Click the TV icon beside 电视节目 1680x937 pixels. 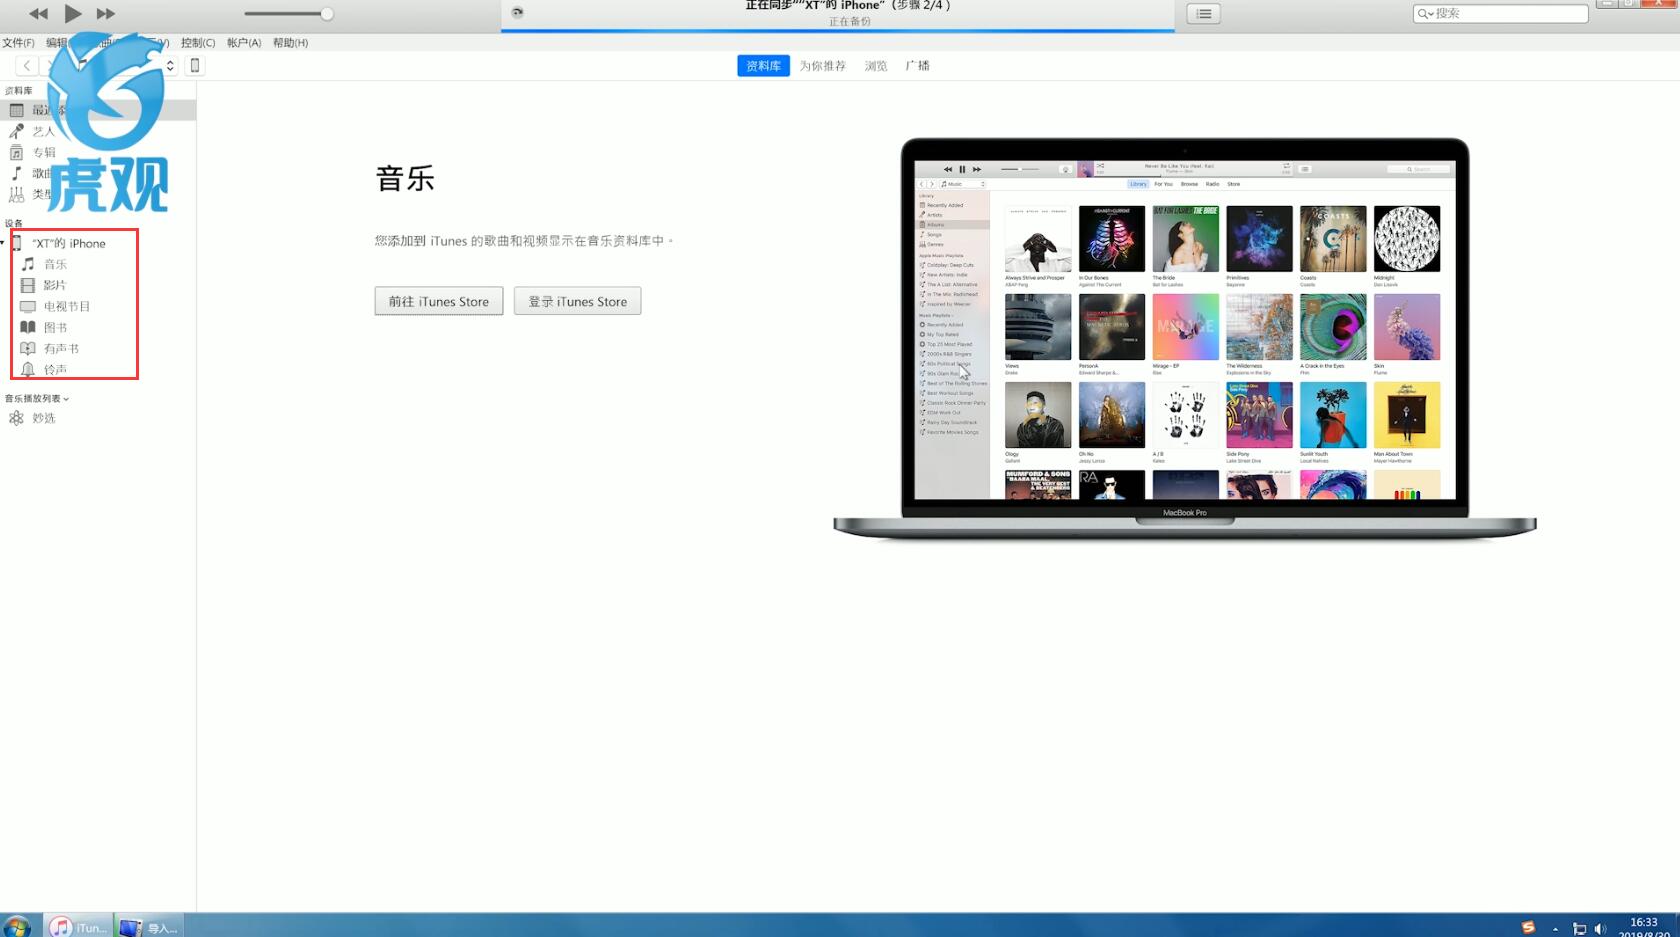point(28,306)
